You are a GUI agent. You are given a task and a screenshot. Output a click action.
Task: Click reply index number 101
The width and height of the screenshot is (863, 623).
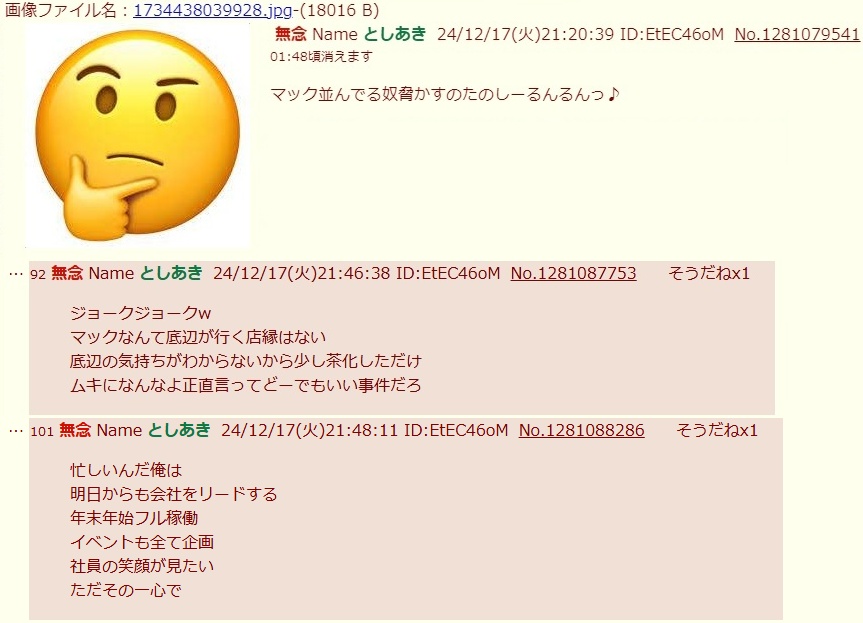(42, 431)
